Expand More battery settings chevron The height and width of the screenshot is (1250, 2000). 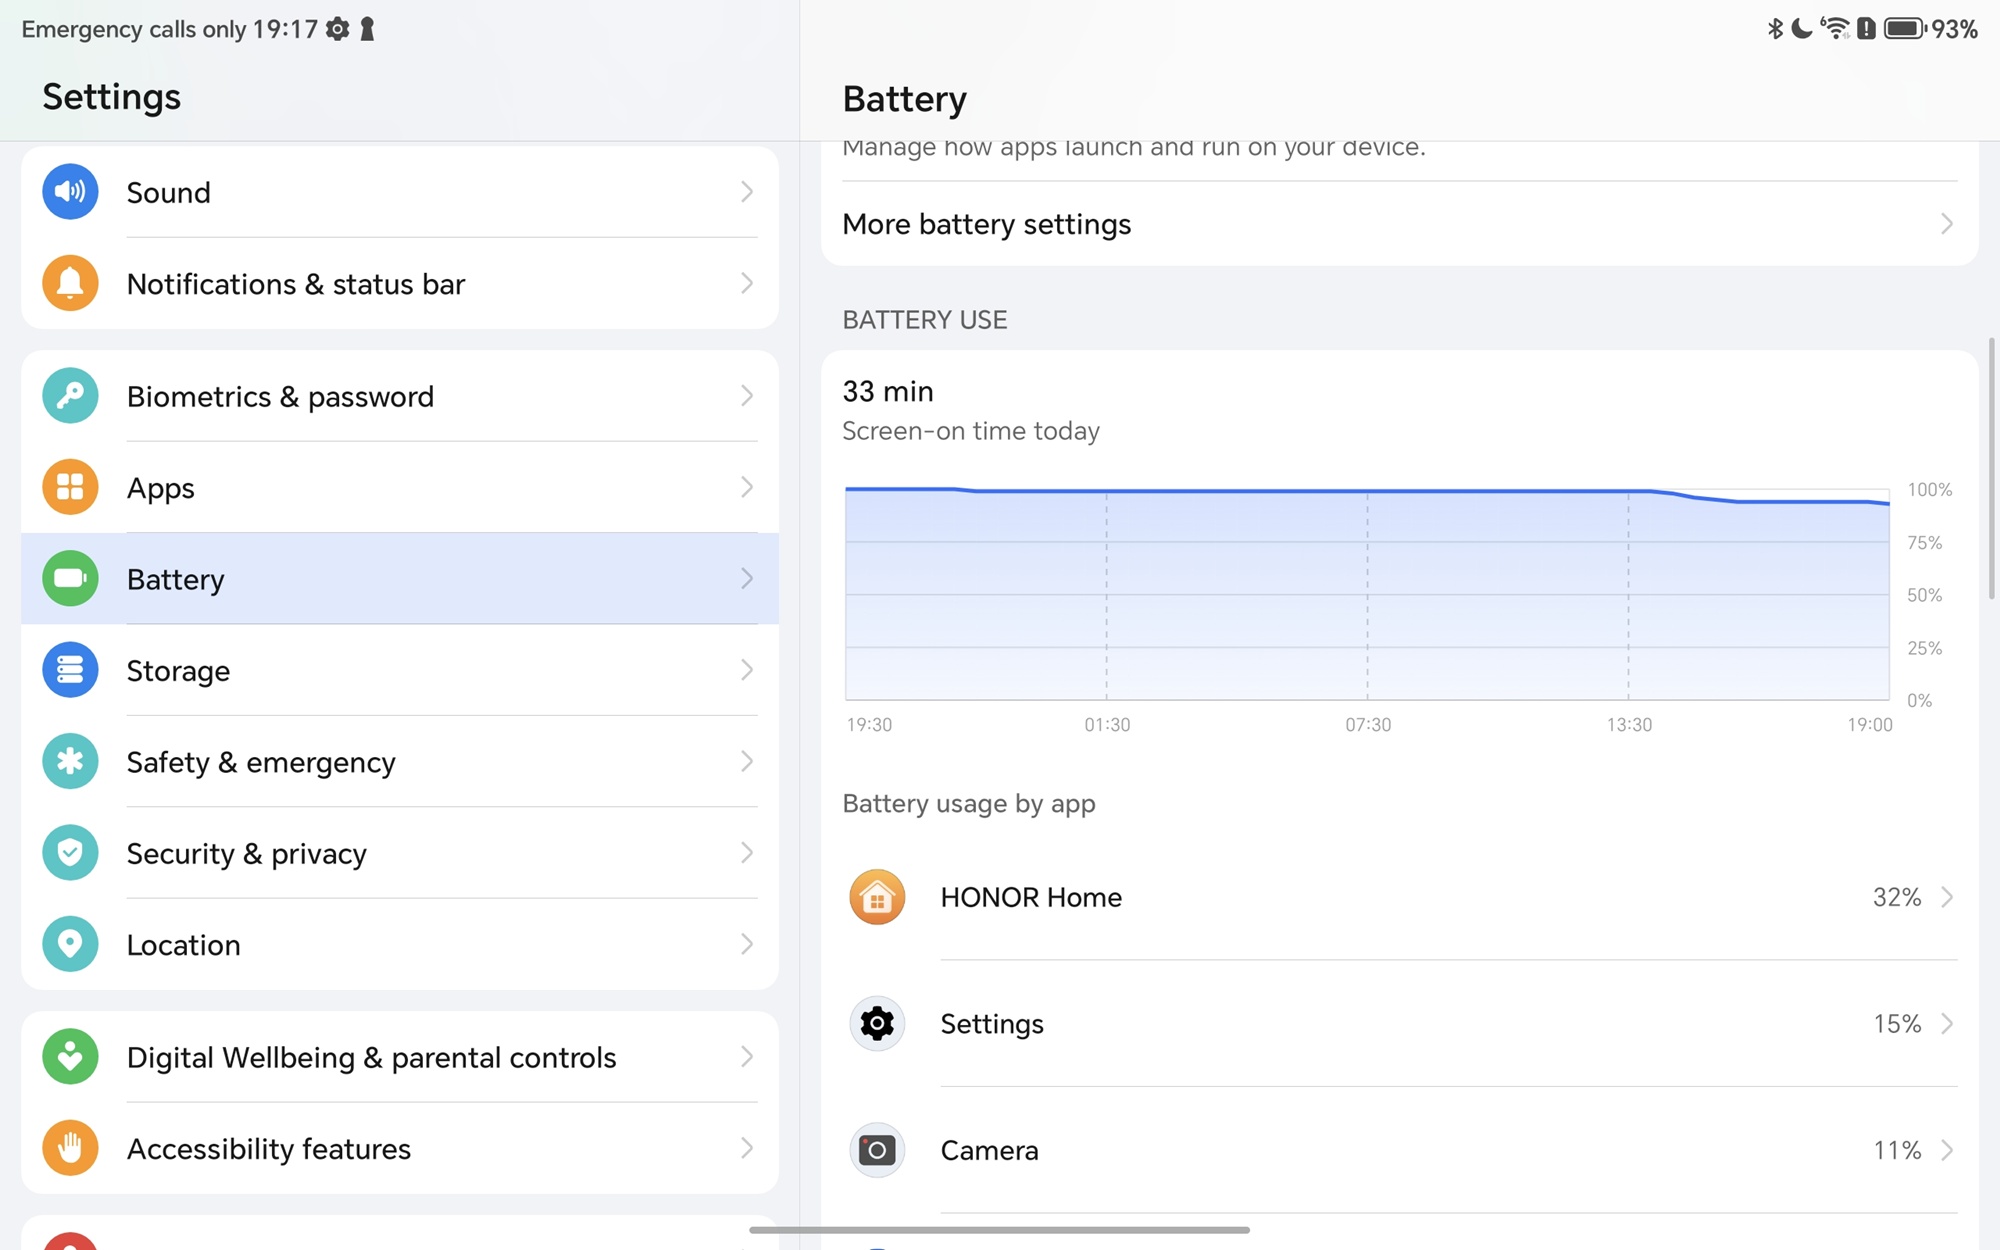pyautogui.click(x=1946, y=224)
